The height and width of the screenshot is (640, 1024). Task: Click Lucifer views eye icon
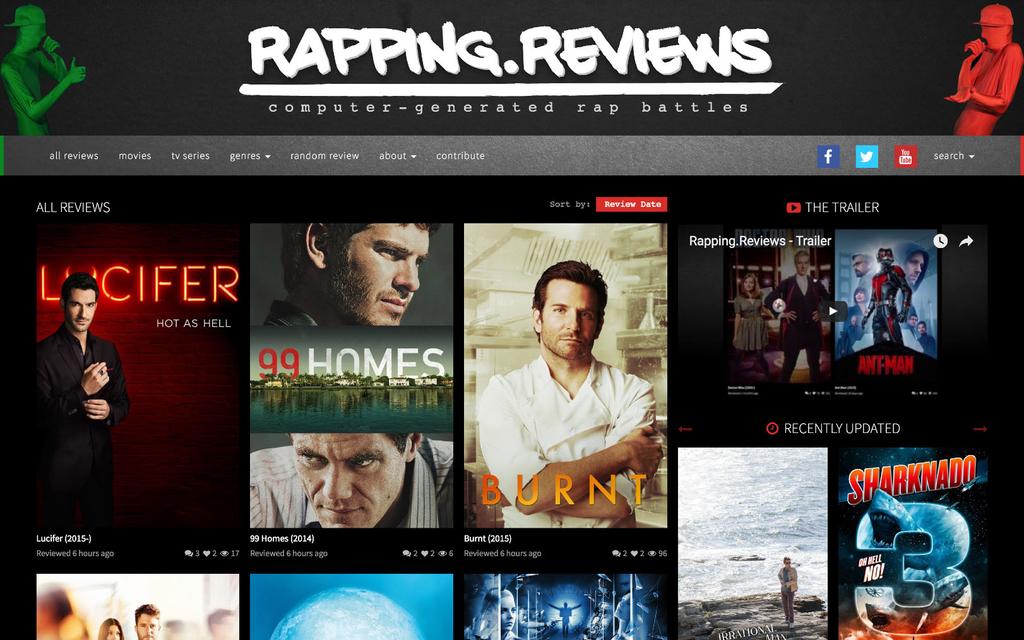[224, 553]
